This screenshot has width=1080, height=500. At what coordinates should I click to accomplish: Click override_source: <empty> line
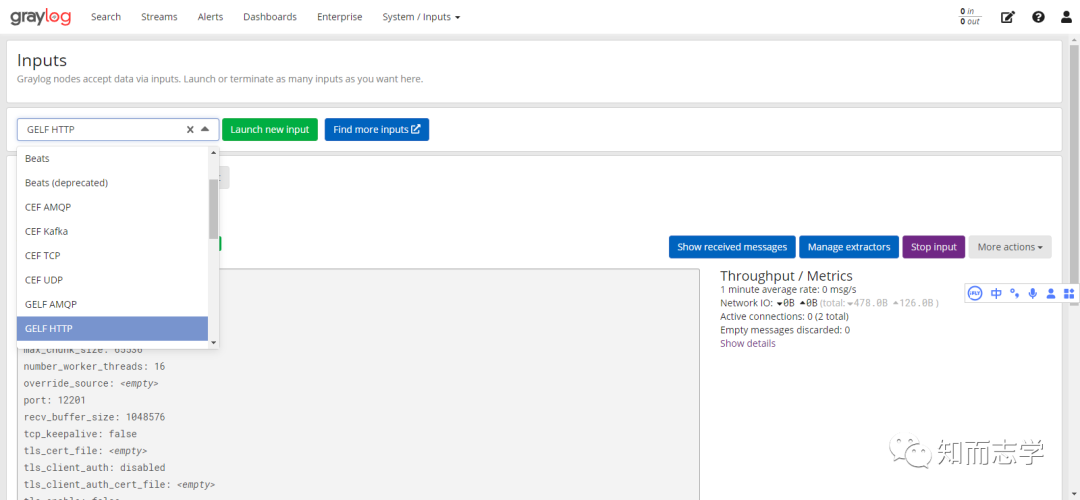point(91,383)
